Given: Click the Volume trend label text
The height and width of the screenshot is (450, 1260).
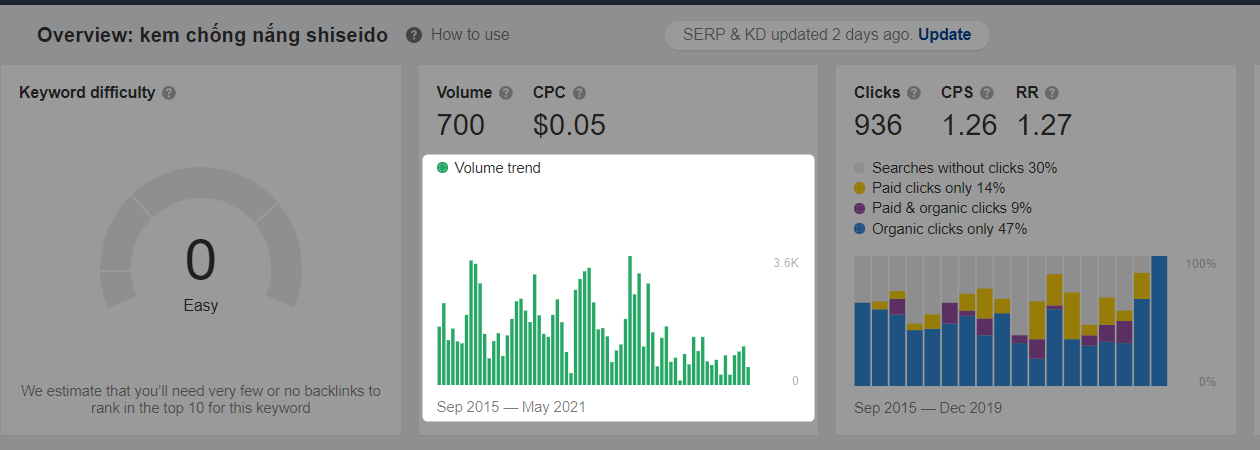Looking at the screenshot, I should click(x=497, y=168).
